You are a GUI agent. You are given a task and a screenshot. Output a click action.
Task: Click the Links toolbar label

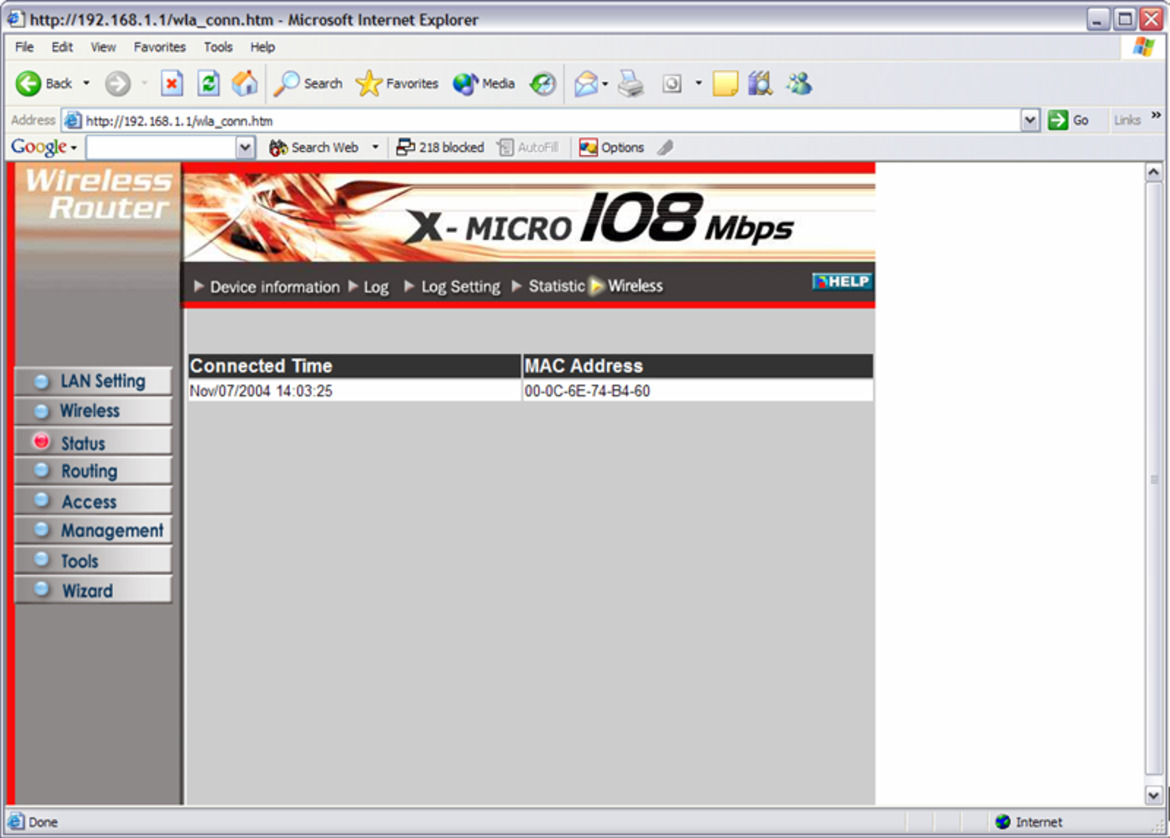point(1127,120)
